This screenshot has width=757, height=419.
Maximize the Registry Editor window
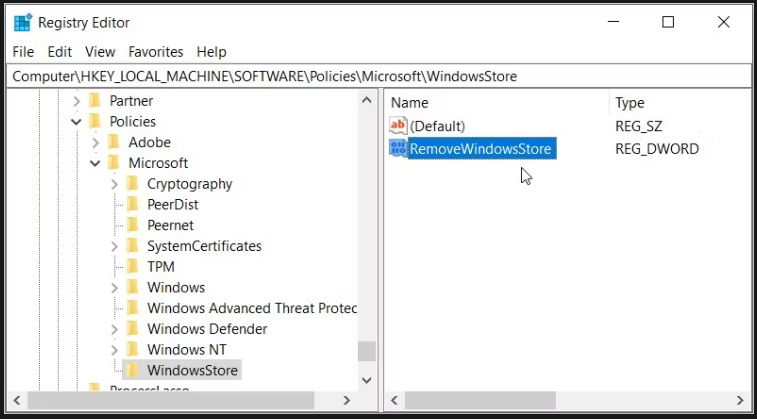(668, 22)
